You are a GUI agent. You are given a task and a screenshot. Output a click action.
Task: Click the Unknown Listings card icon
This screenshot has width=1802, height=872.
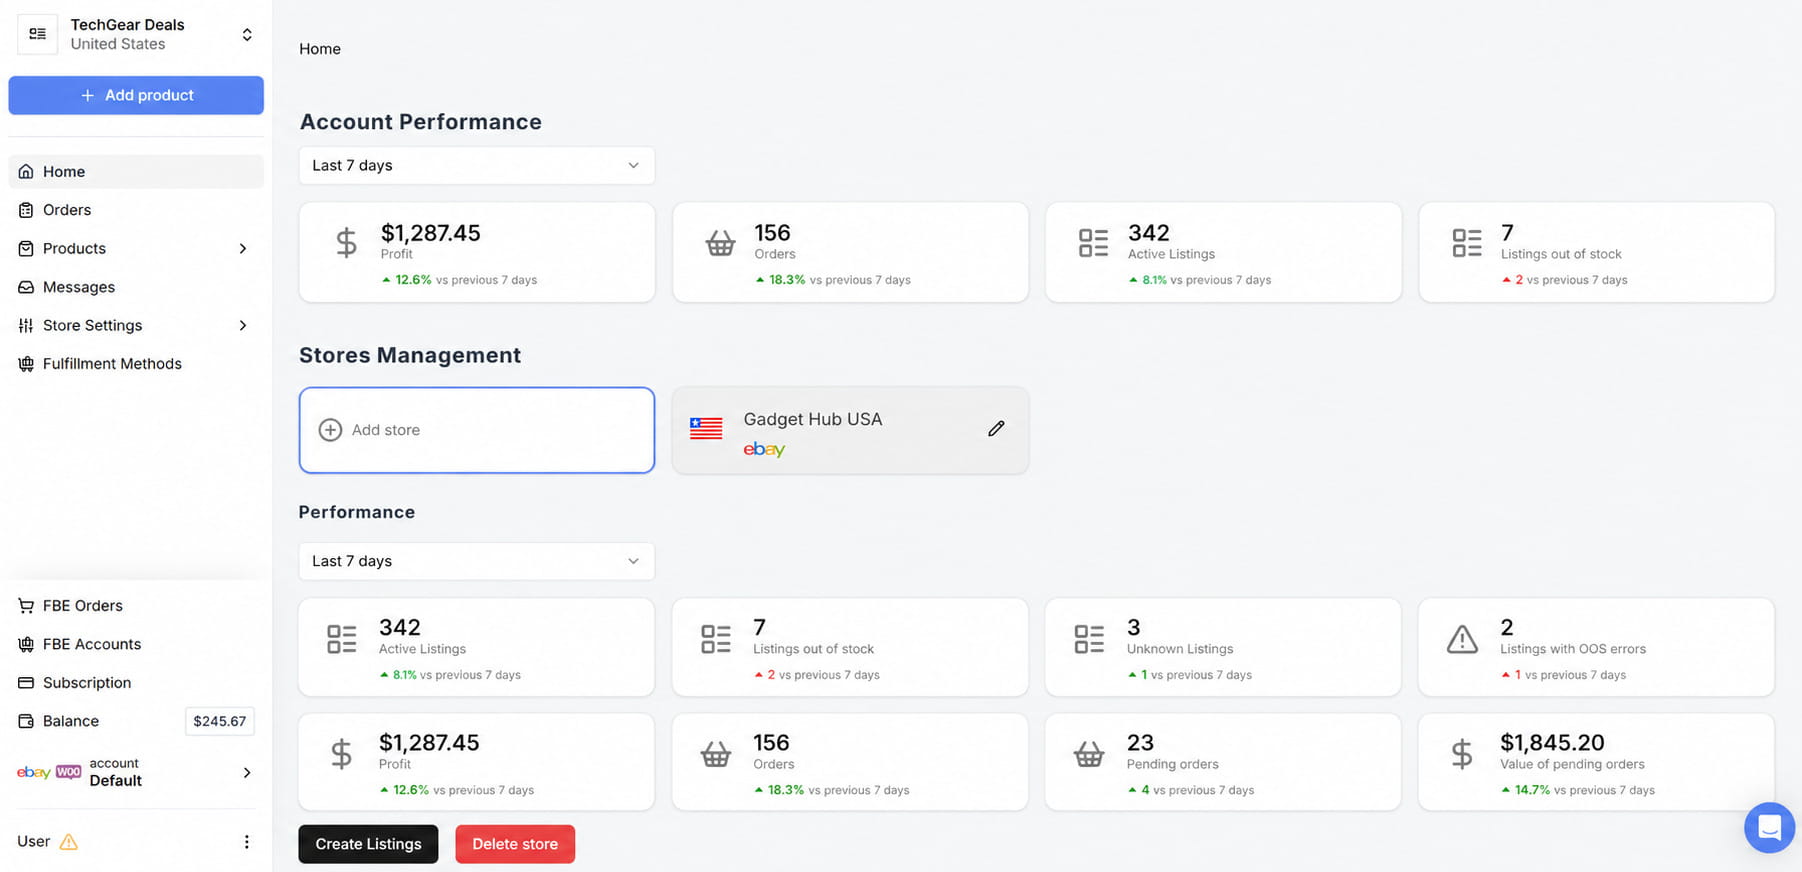tap(1090, 639)
